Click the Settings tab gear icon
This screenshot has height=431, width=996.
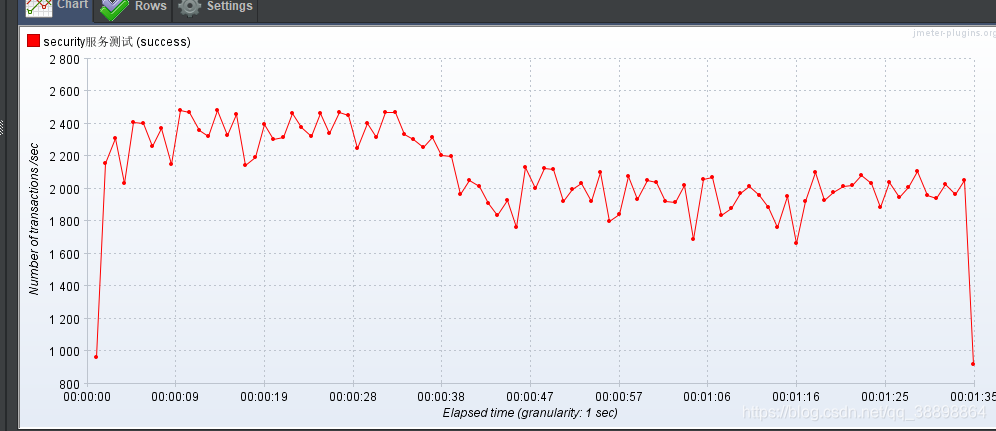coord(189,7)
